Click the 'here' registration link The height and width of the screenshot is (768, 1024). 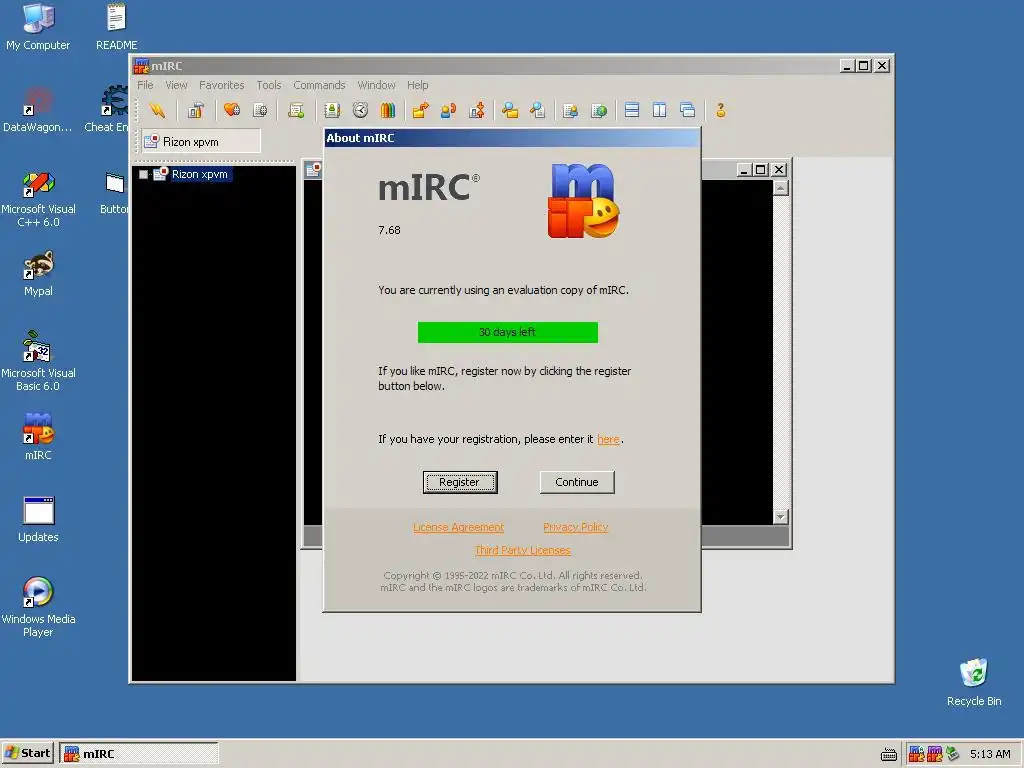(x=608, y=440)
